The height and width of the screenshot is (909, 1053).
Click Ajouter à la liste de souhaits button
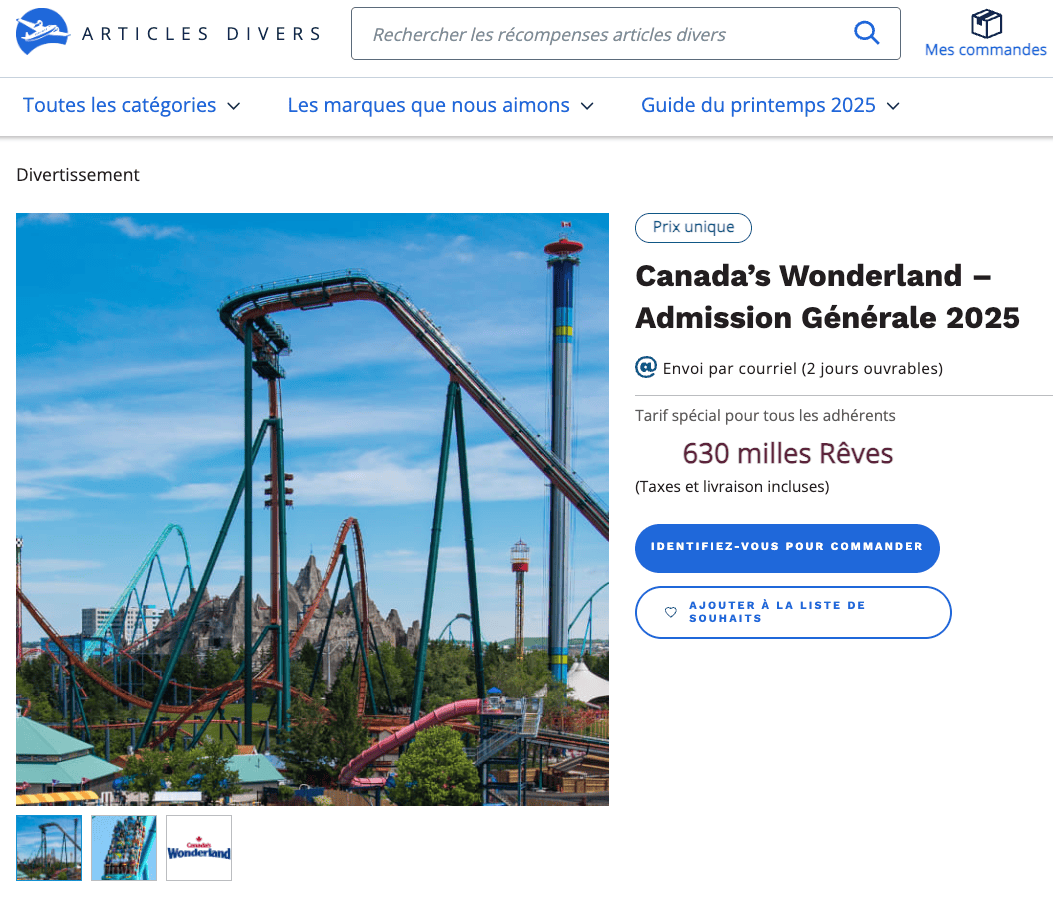[x=793, y=612]
